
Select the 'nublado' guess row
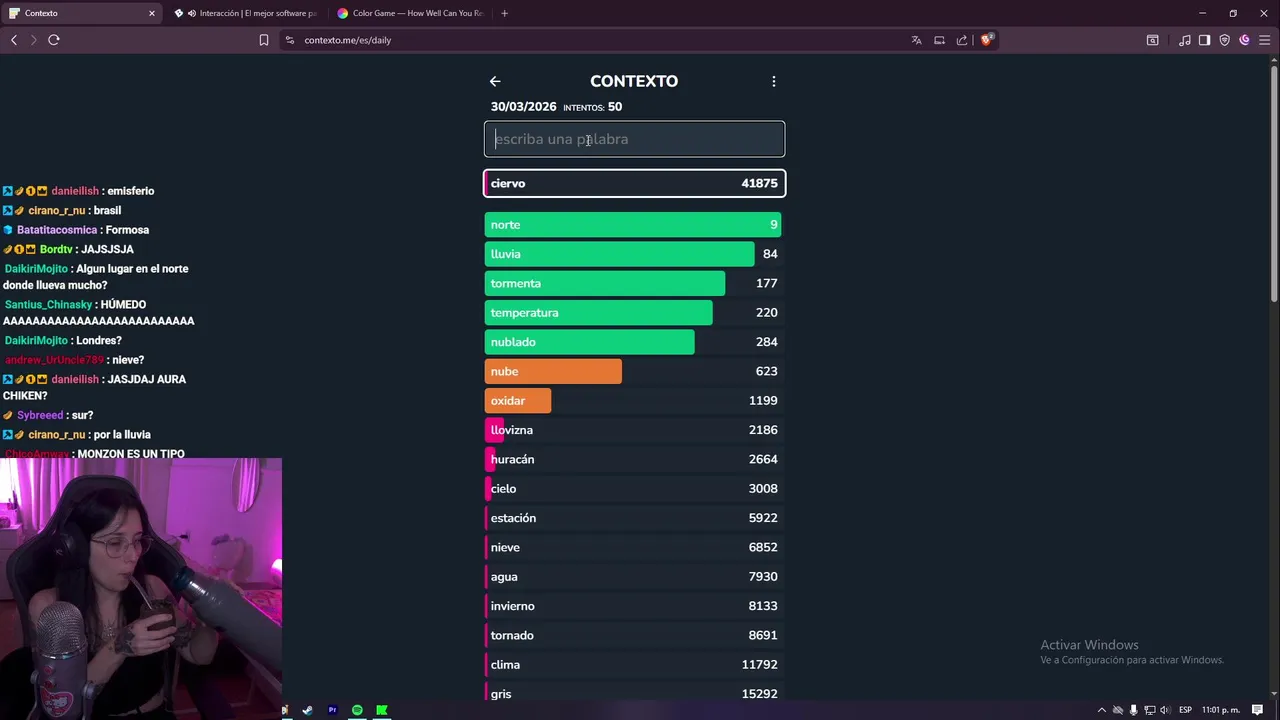[x=634, y=342]
